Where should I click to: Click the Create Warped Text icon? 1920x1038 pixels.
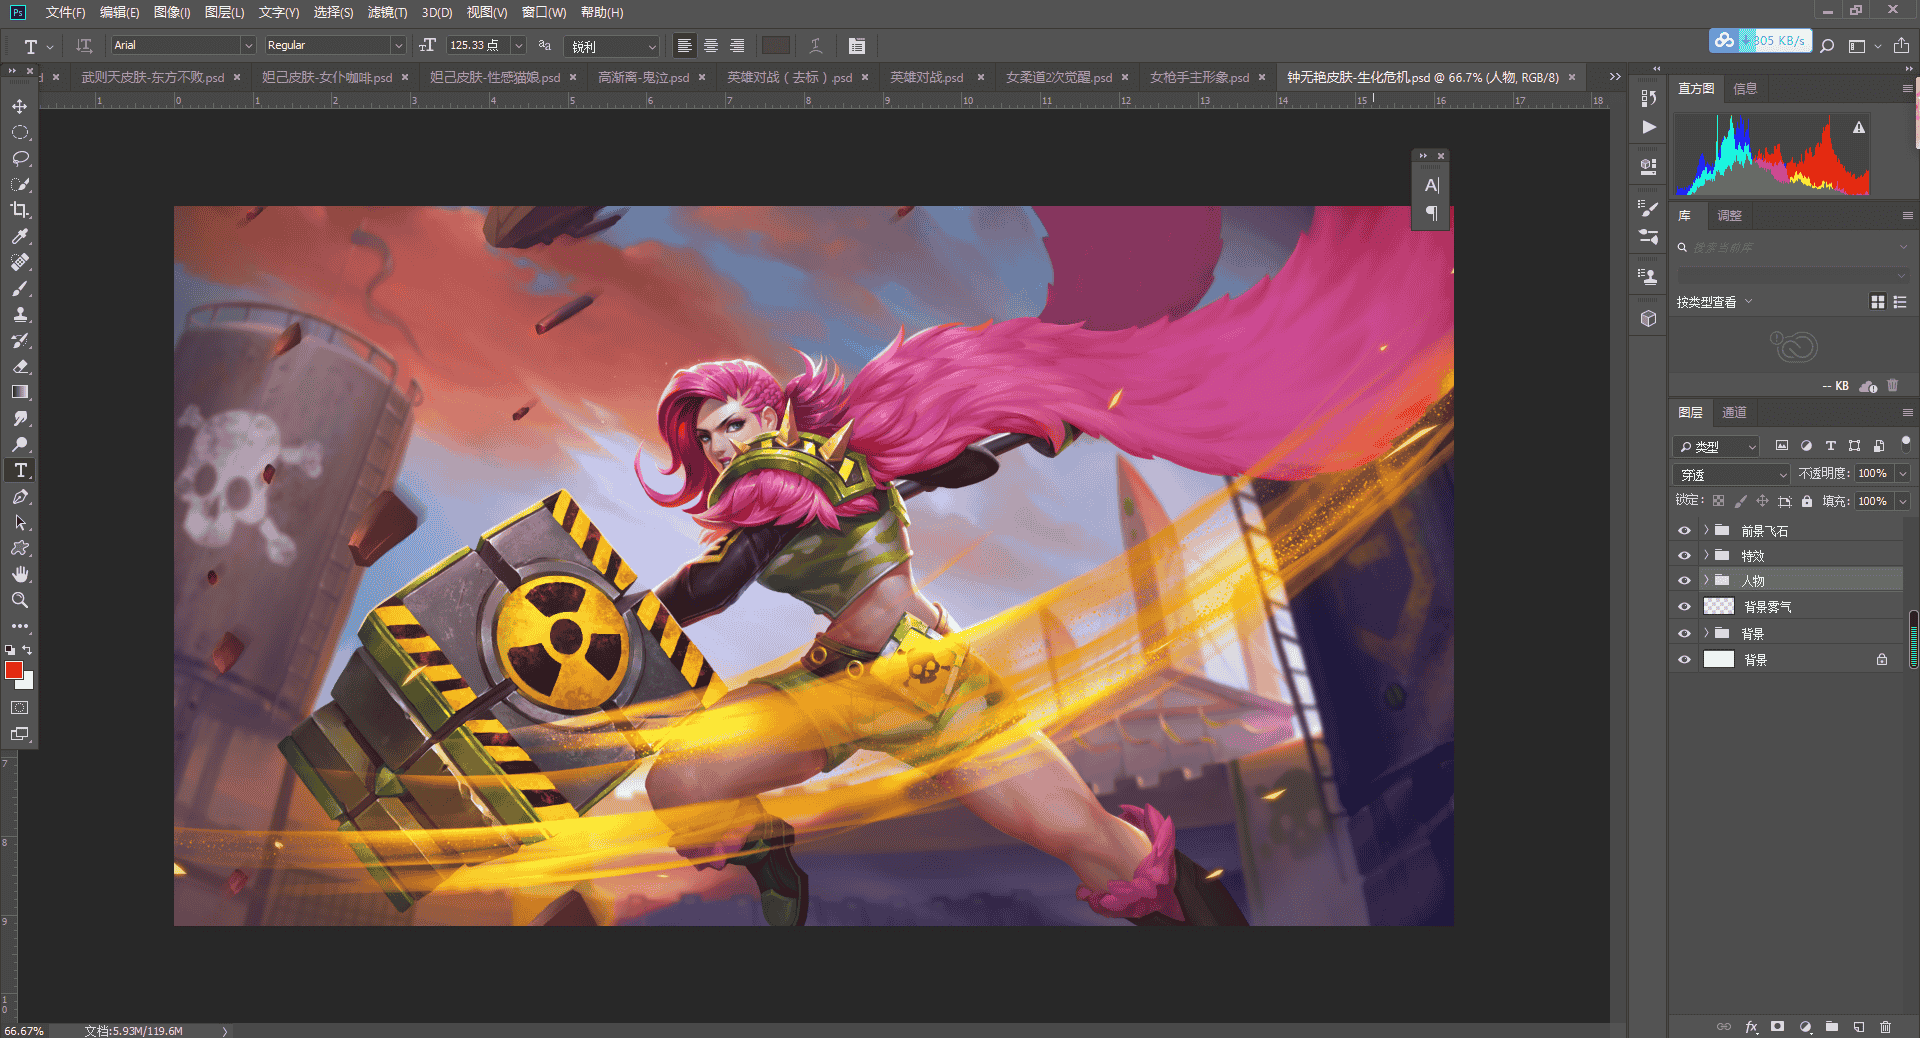tap(816, 45)
